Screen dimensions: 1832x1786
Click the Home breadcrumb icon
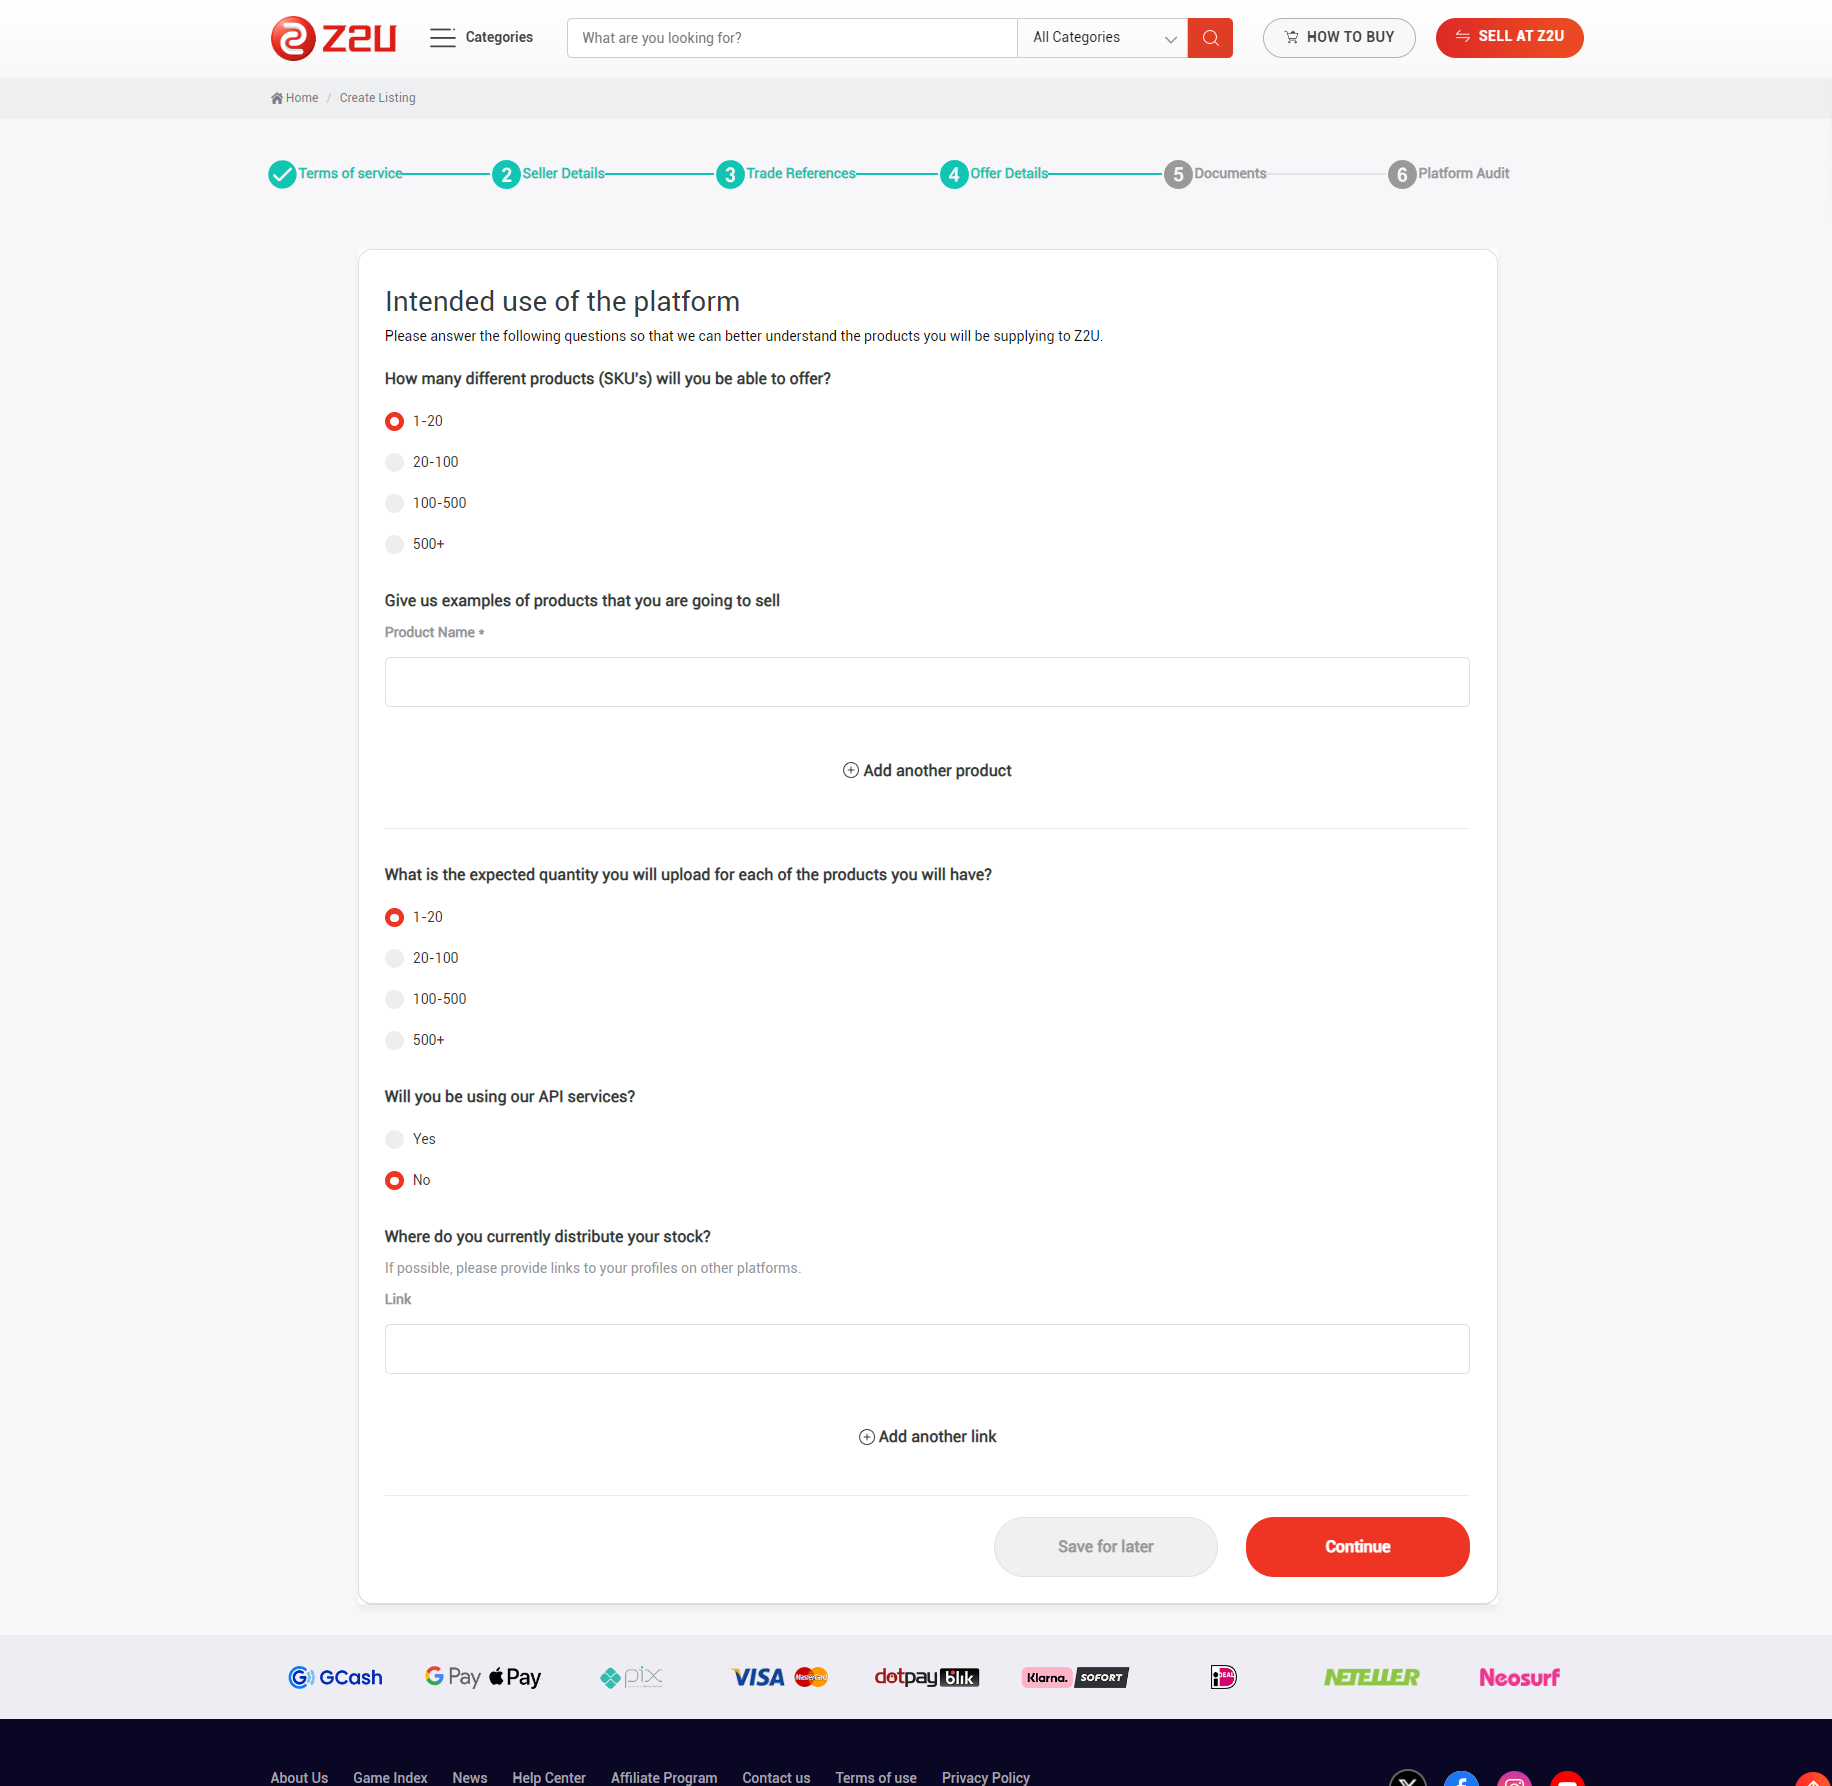tap(277, 98)
